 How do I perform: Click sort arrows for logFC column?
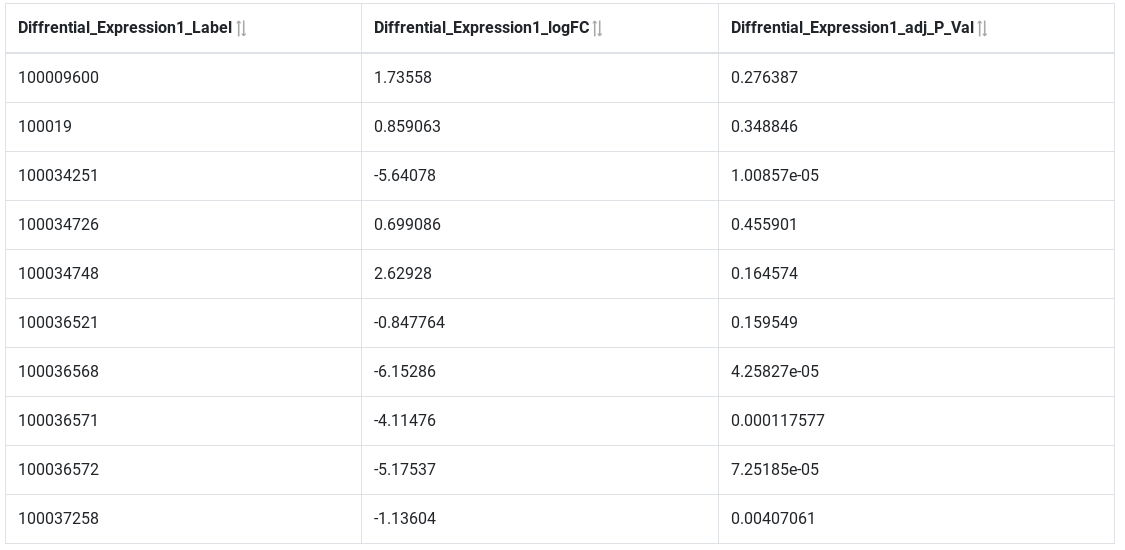[x=598, y=29]
